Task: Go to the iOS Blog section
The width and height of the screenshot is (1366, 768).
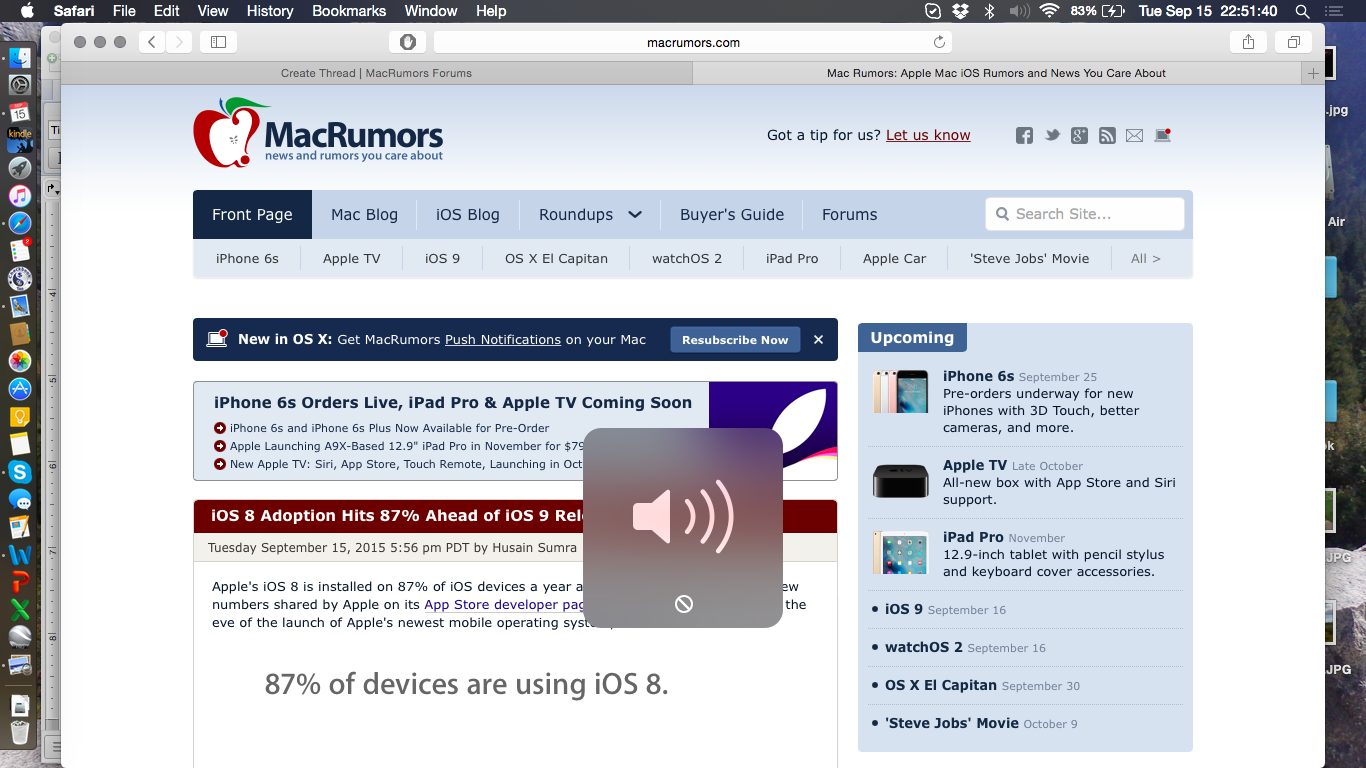Action: click(468, 215)
